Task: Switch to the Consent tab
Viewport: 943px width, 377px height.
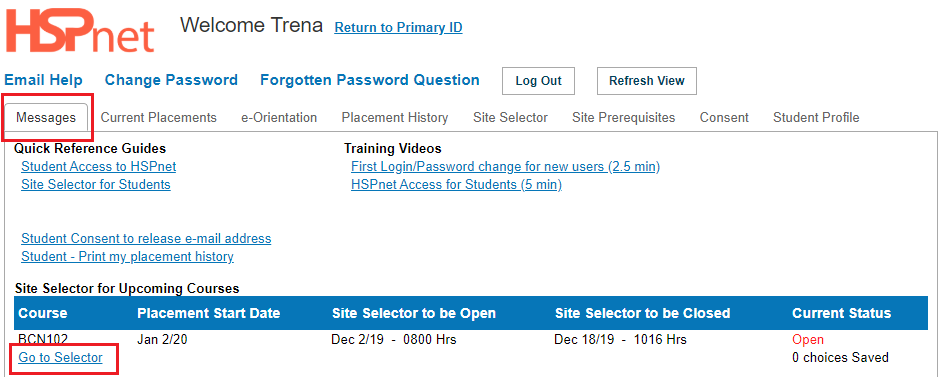Action: point(724,118)
